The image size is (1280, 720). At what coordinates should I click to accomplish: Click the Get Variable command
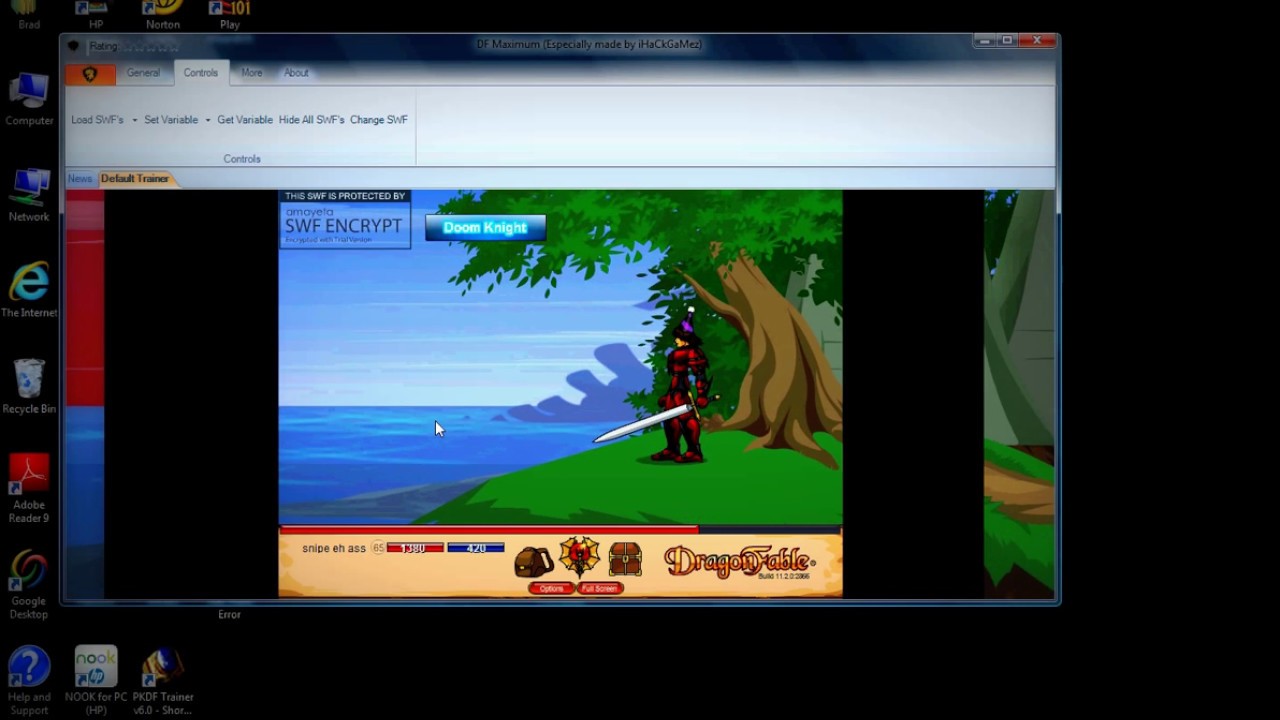pos(245,120)
